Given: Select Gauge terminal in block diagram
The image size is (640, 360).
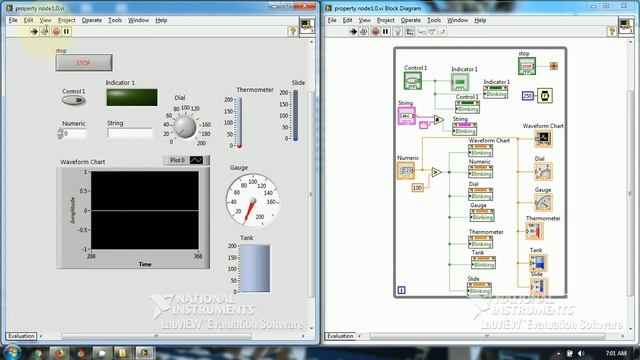Looking at the screenshot, I should [544, 202].
